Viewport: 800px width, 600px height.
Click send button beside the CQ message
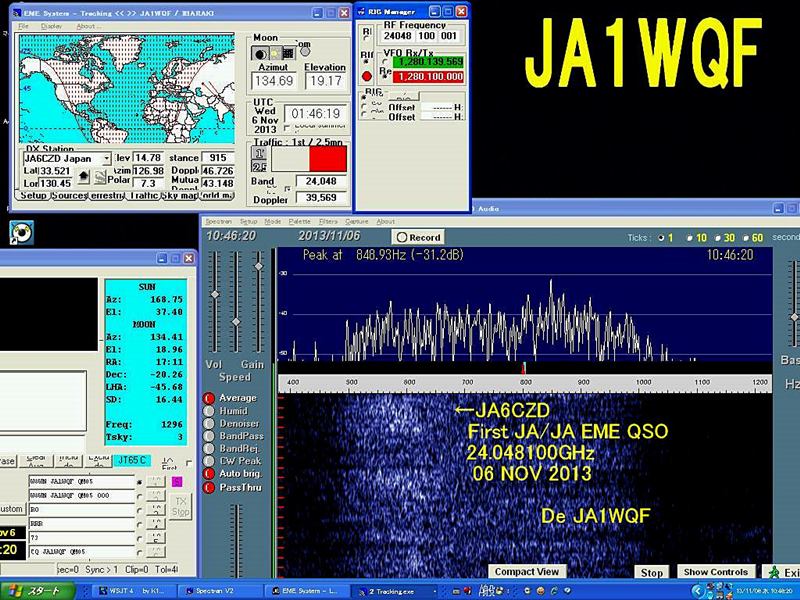[x=156, y=552]
